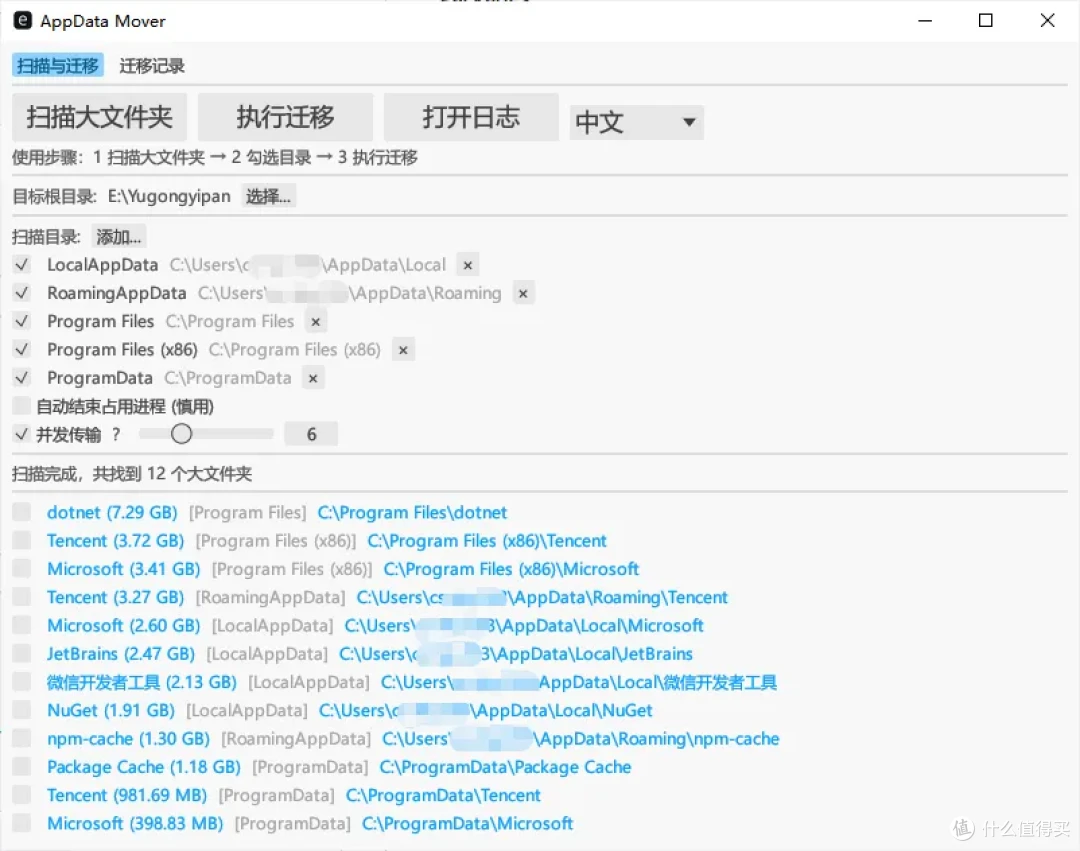1080x851 pixels.
Task: Check the Microsoft (398.83 MB) folder
Action: (x=22, y=822)
